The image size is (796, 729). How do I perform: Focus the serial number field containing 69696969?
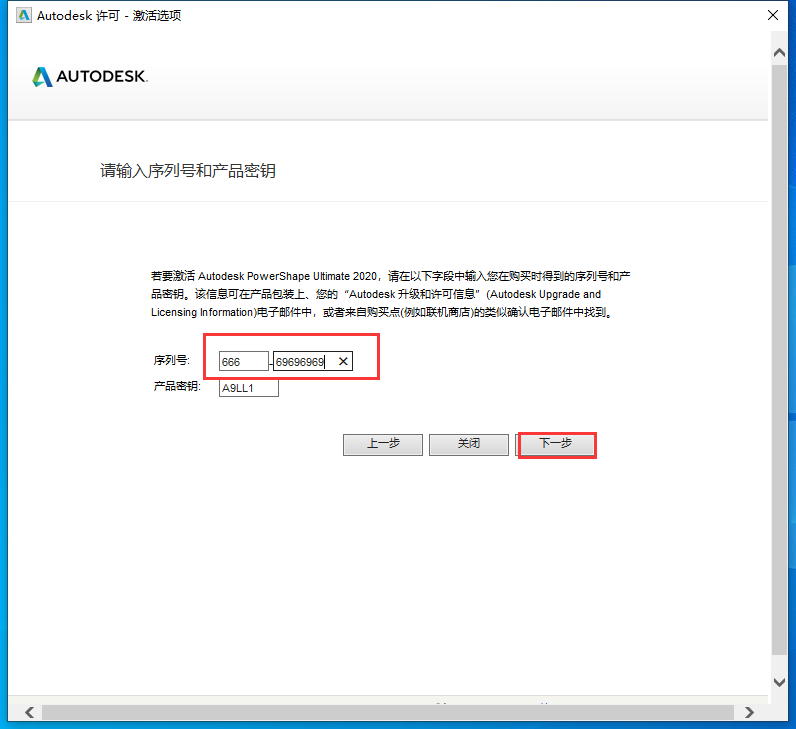(x=300, y=362)
